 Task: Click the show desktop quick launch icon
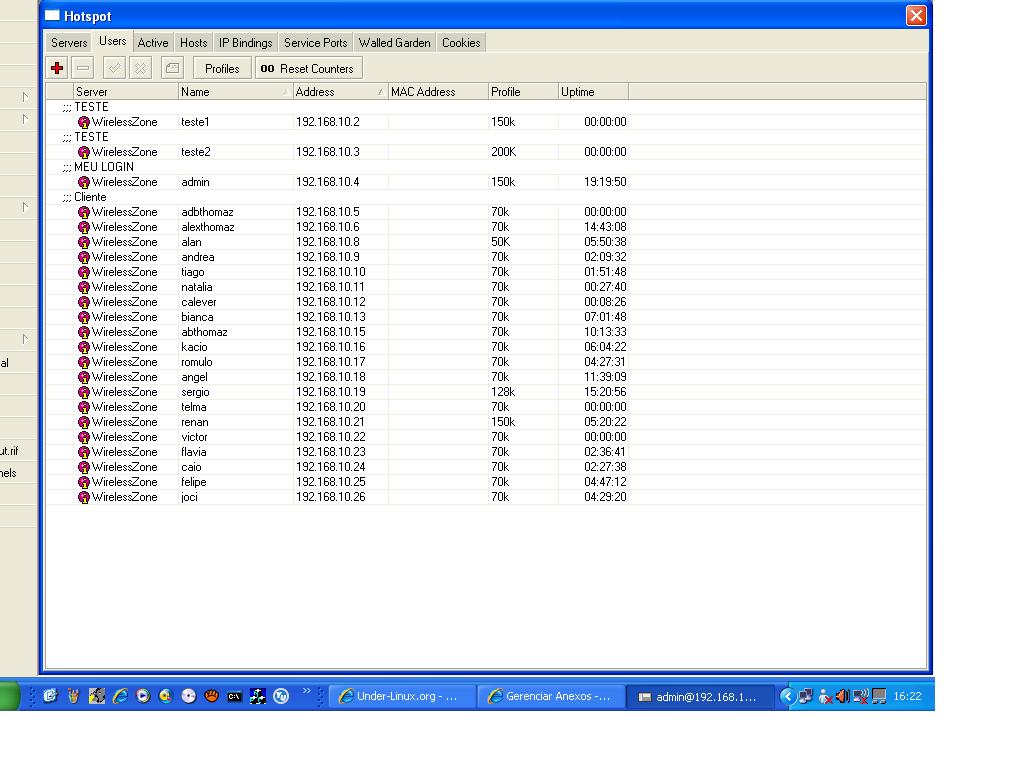coord(50,696)
